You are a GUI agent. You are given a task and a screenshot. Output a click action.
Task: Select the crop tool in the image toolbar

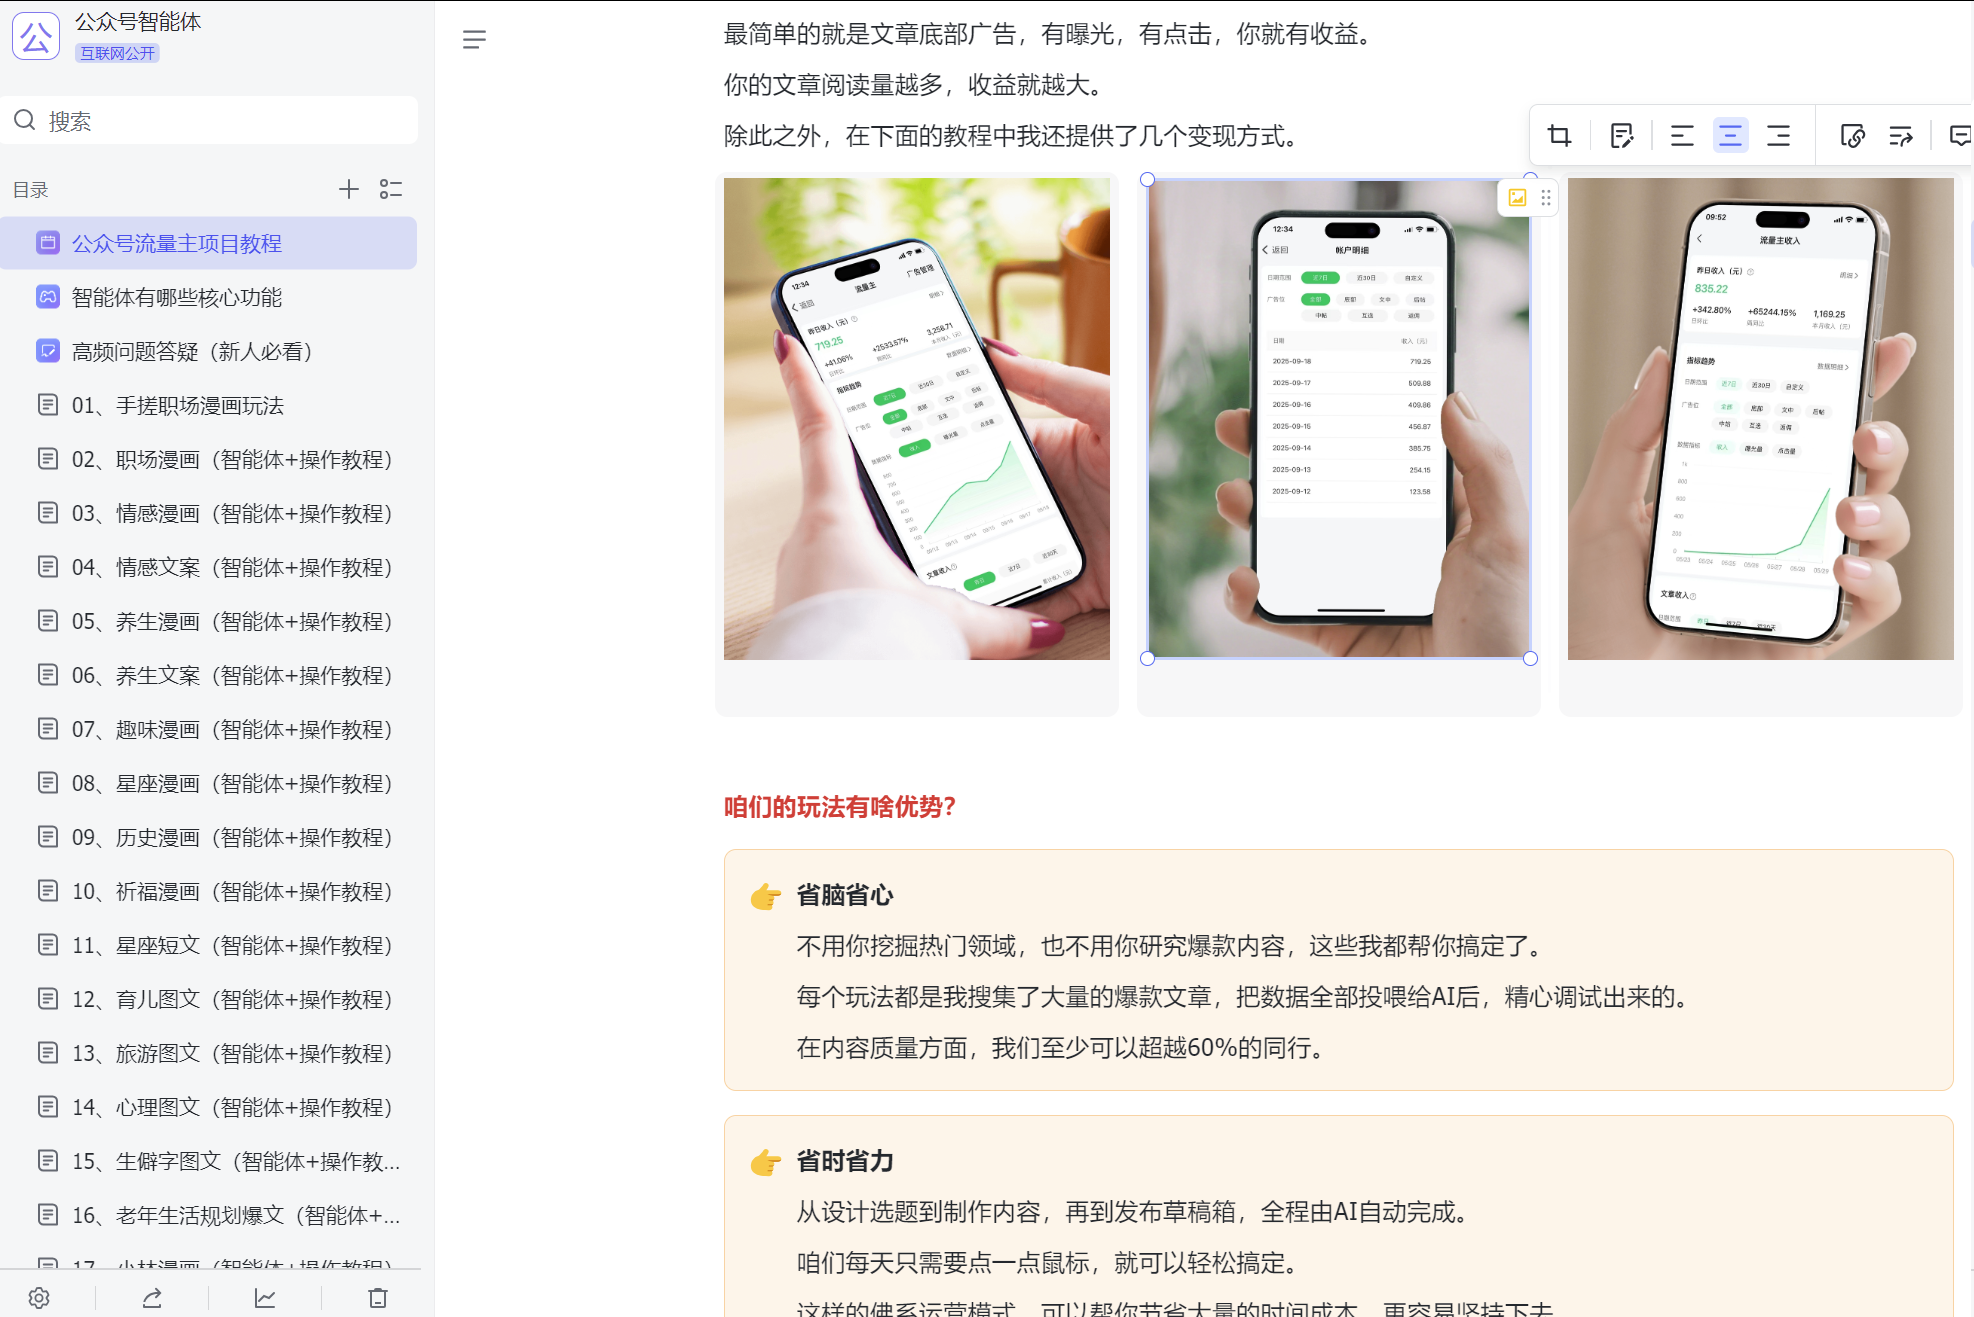tap(1560, 135)
